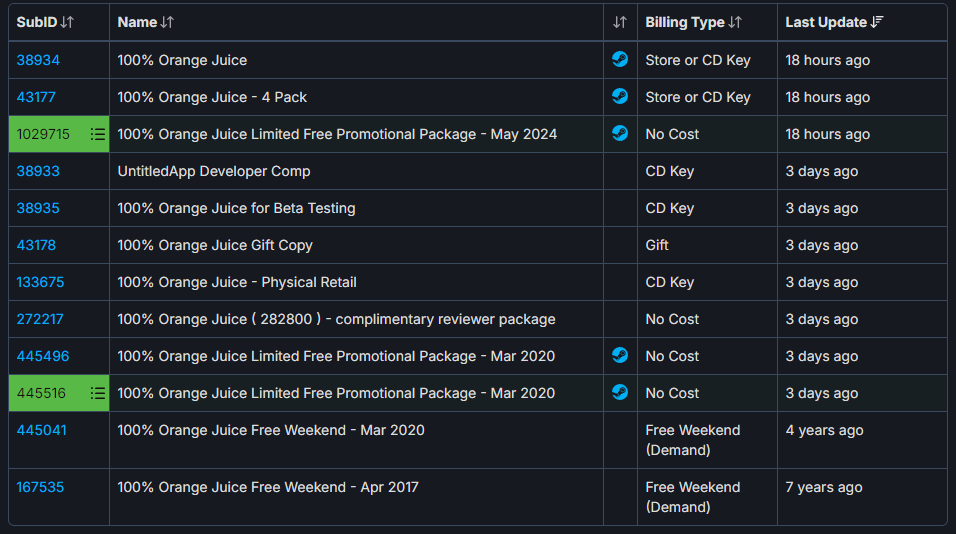Click Steam icon in 445496 row

620,355
